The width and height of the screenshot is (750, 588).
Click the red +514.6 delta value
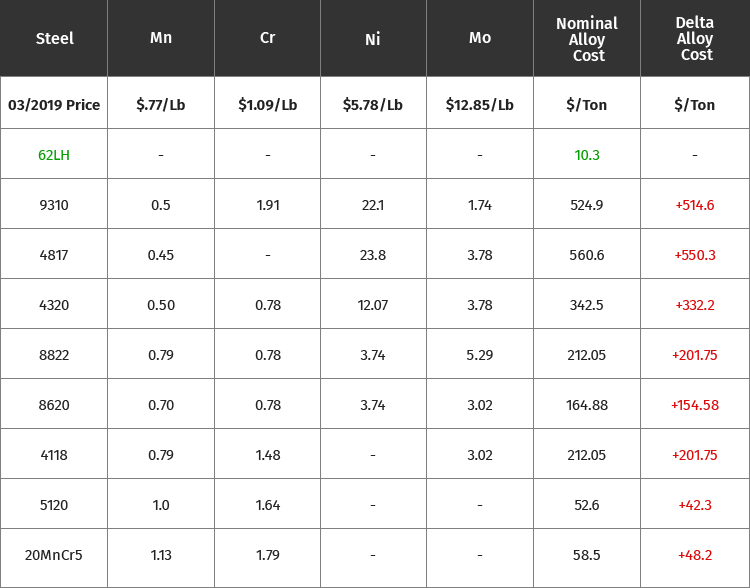(695, 205)
